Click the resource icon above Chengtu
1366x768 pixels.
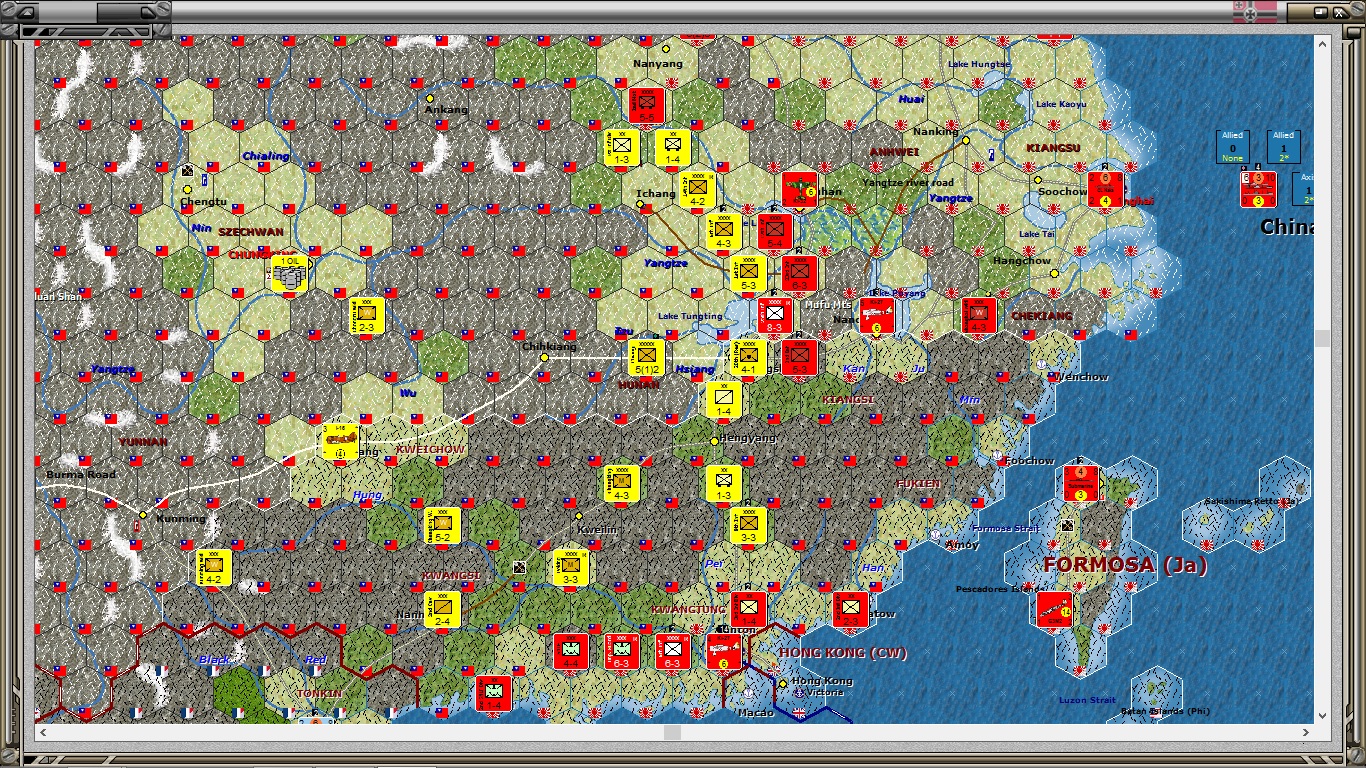(x=187, y=171)
